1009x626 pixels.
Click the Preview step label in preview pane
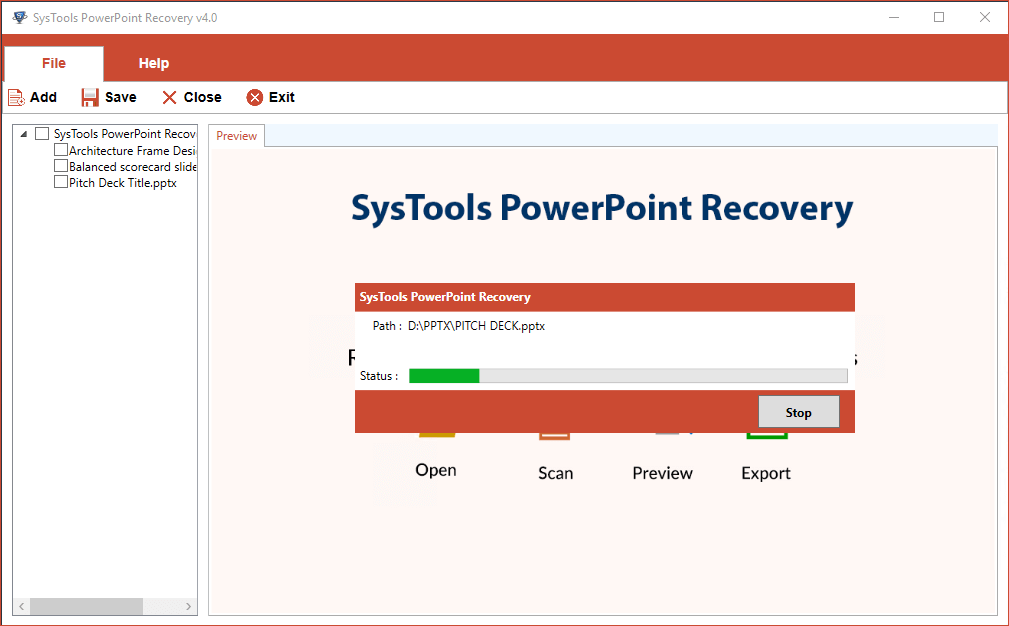point(662,473)
